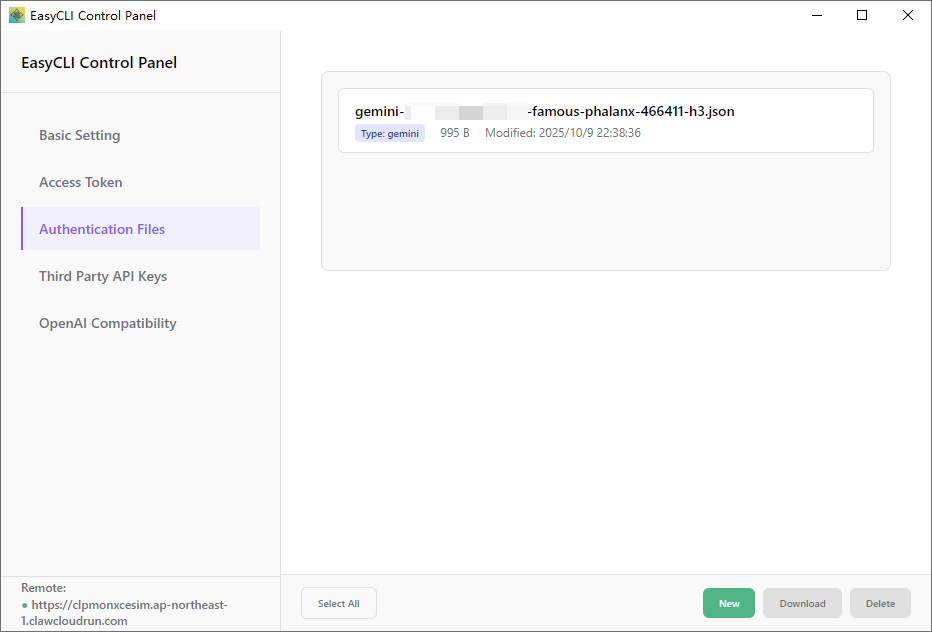Select Authentication Files in the sidebar

(x=102, y=229)
